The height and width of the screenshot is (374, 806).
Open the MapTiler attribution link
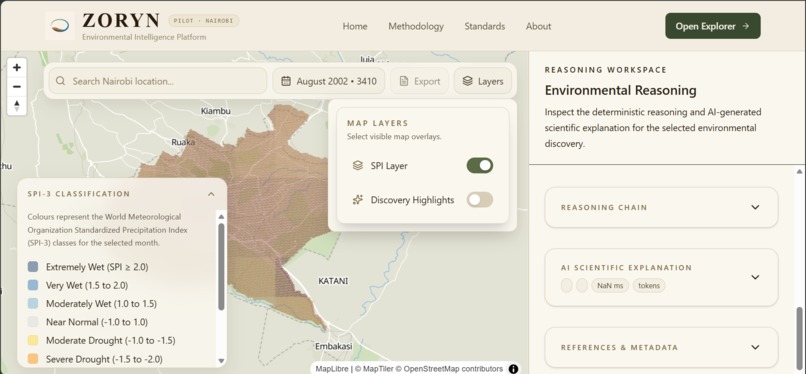[x=374, y=369]
